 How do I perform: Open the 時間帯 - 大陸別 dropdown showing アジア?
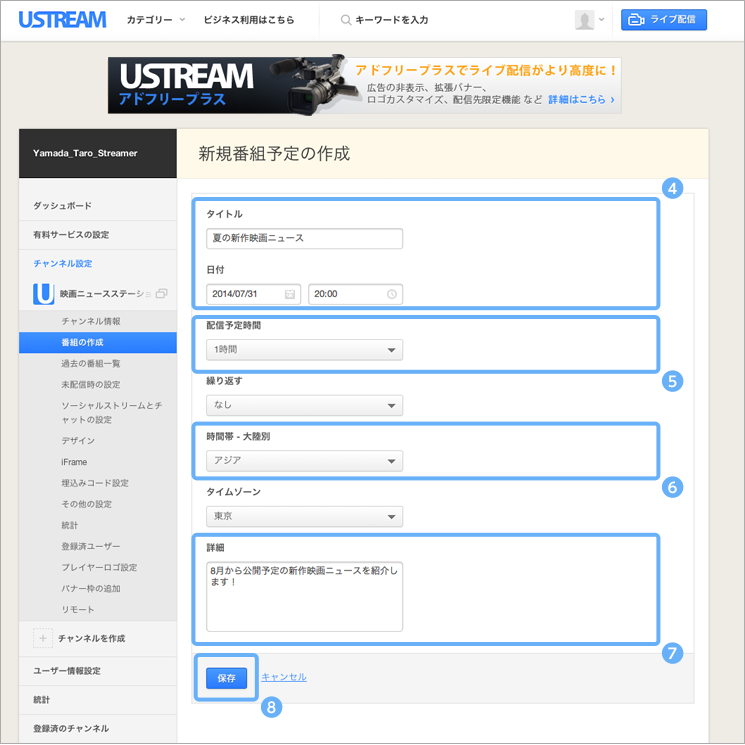coord(305,461)
